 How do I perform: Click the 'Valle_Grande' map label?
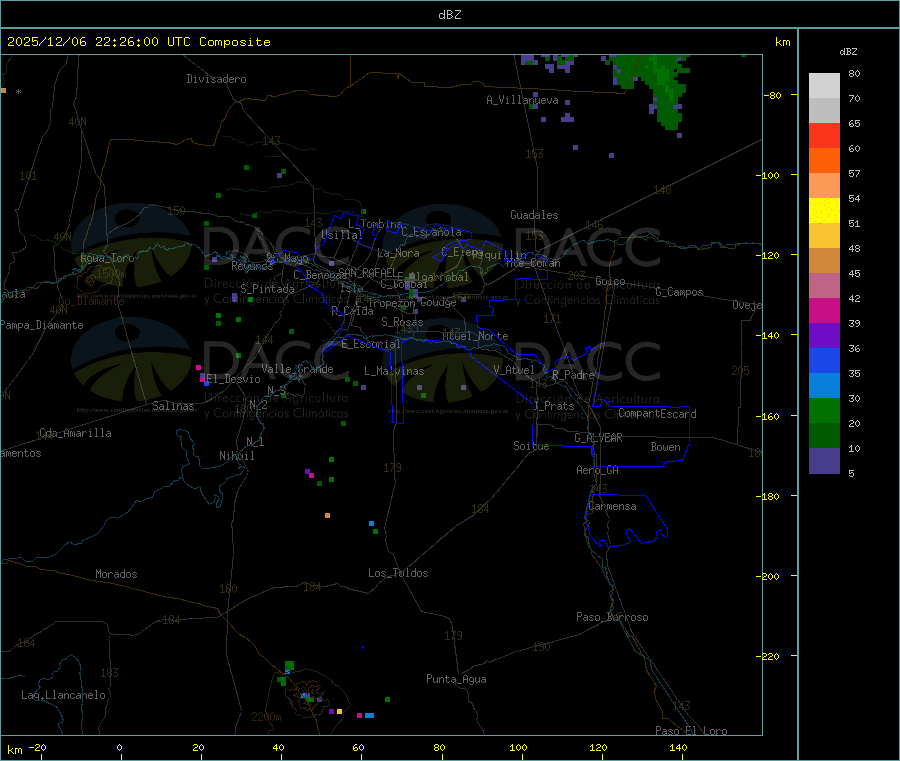point(297,369)
